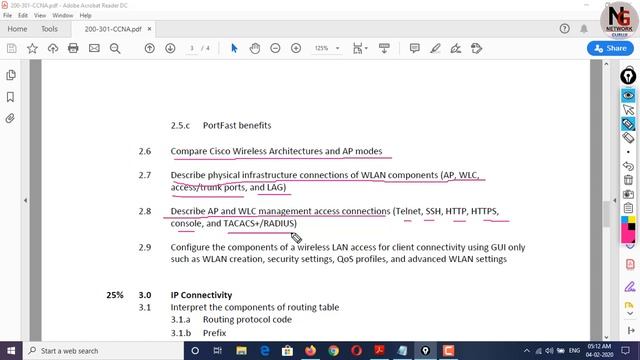640x360 pixels.
Task: Open the View menu
Action: coord(40,16)
